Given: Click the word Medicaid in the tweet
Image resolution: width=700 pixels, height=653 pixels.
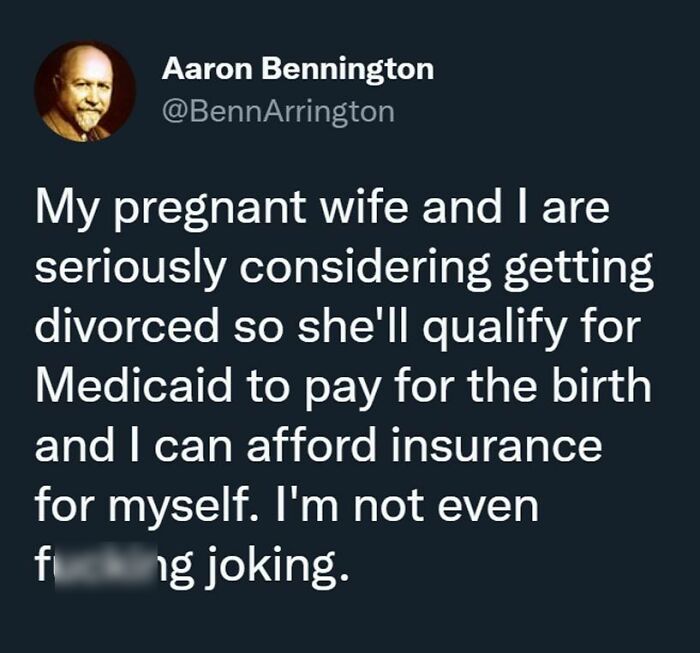Looking at the screenshot, I should pos(134,385).
